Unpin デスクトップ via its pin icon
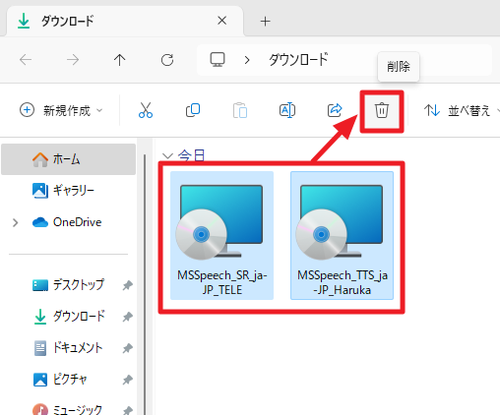 coord(127,285)
